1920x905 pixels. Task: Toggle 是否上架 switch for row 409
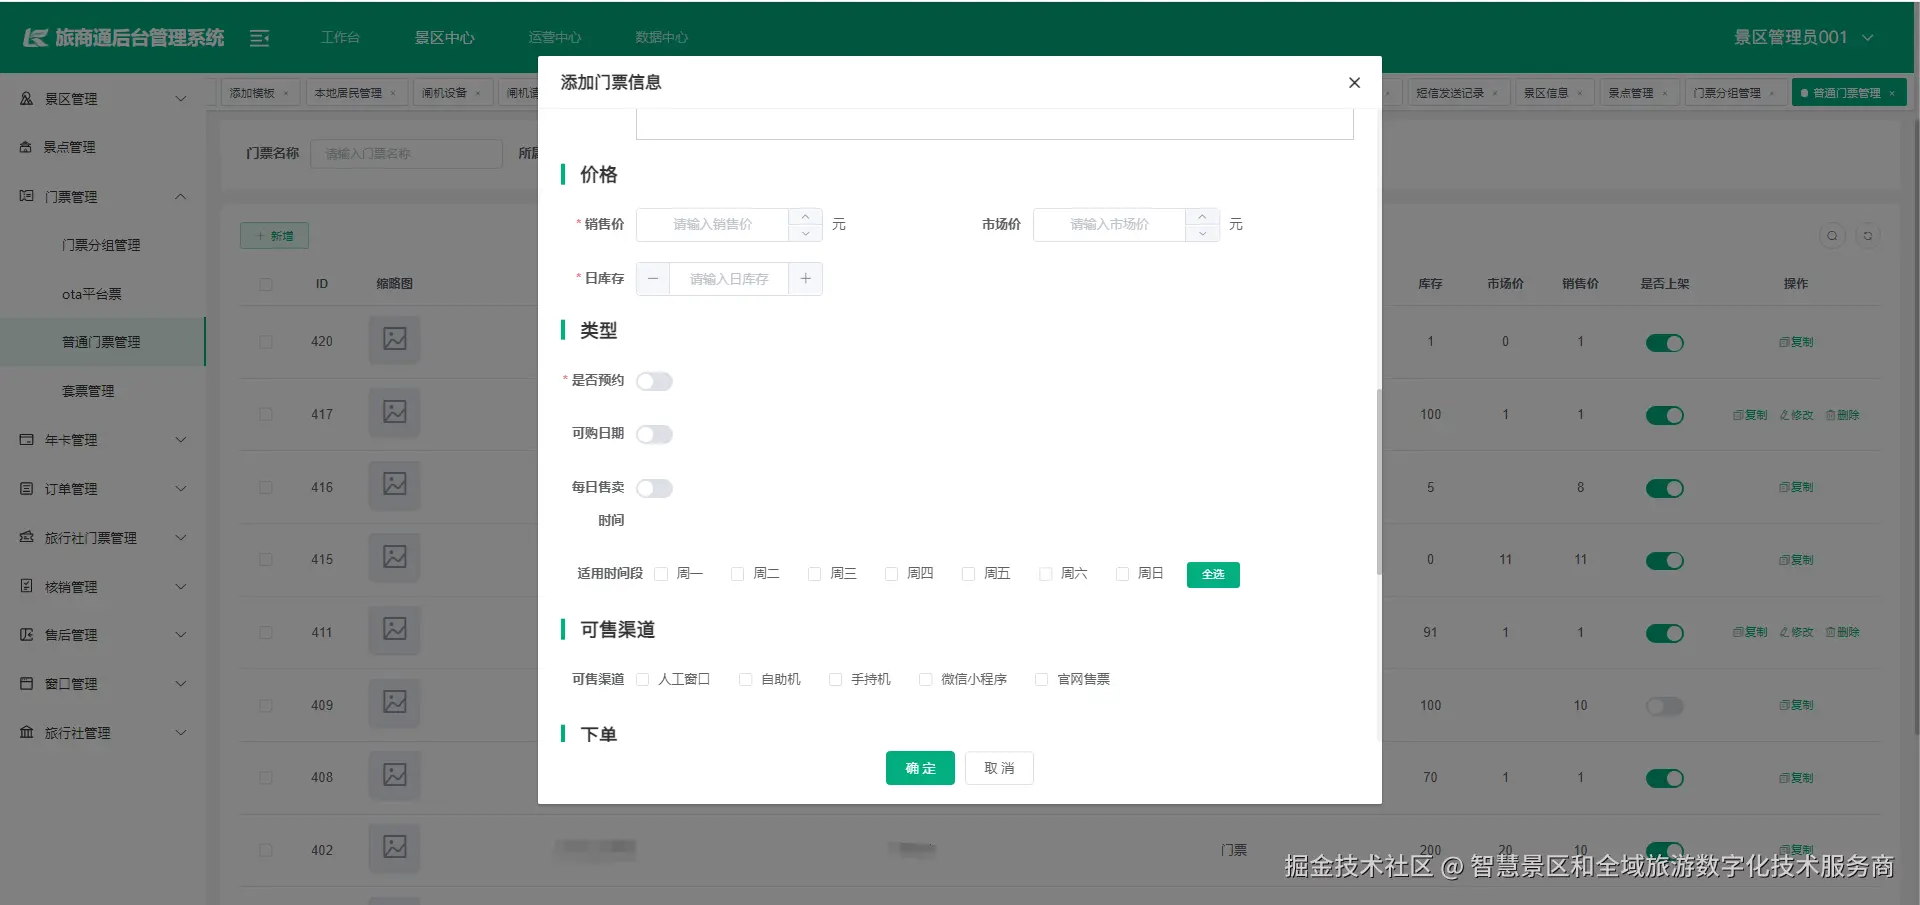tap(1665, 706)
